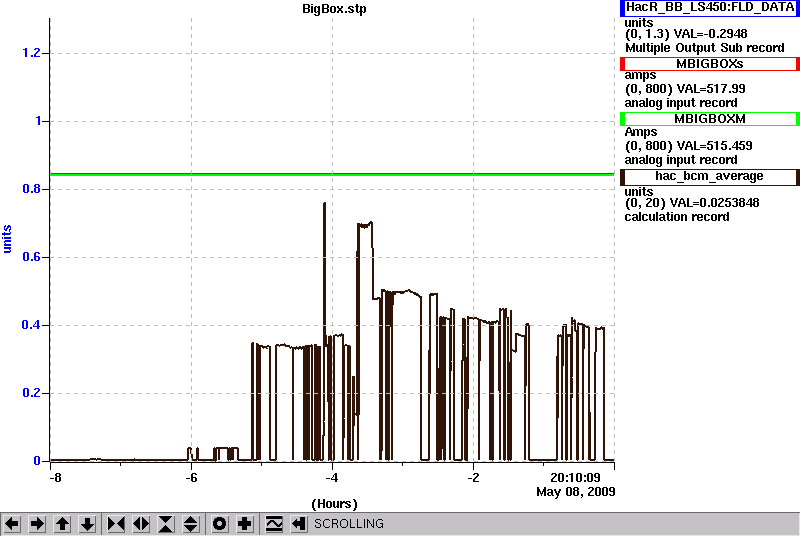
Task: Click the 0.8 y-axis tick label
Action: pos(31,189)
